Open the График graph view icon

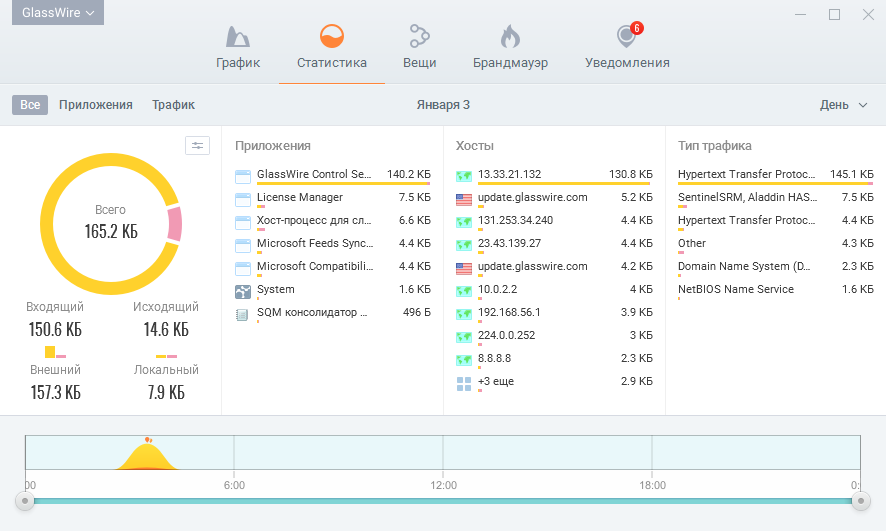[238, 38]
